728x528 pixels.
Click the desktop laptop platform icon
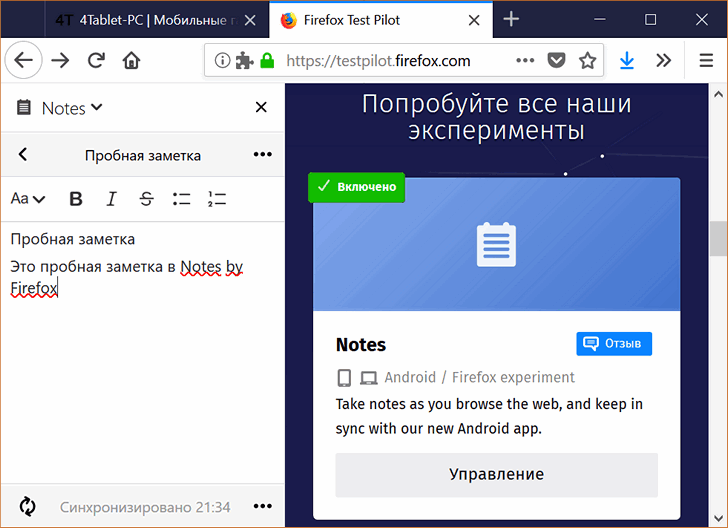click(x=369, y=378)
